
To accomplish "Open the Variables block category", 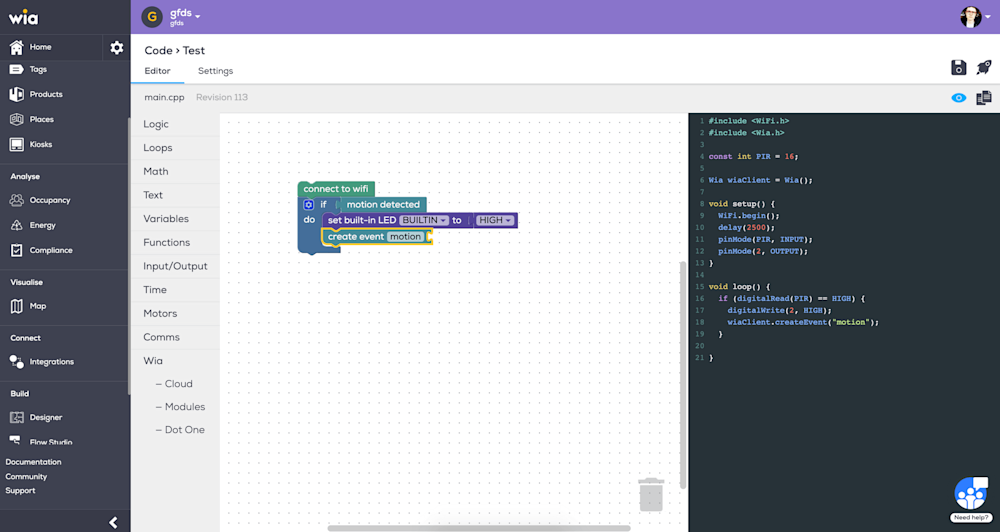I will 166,219.
